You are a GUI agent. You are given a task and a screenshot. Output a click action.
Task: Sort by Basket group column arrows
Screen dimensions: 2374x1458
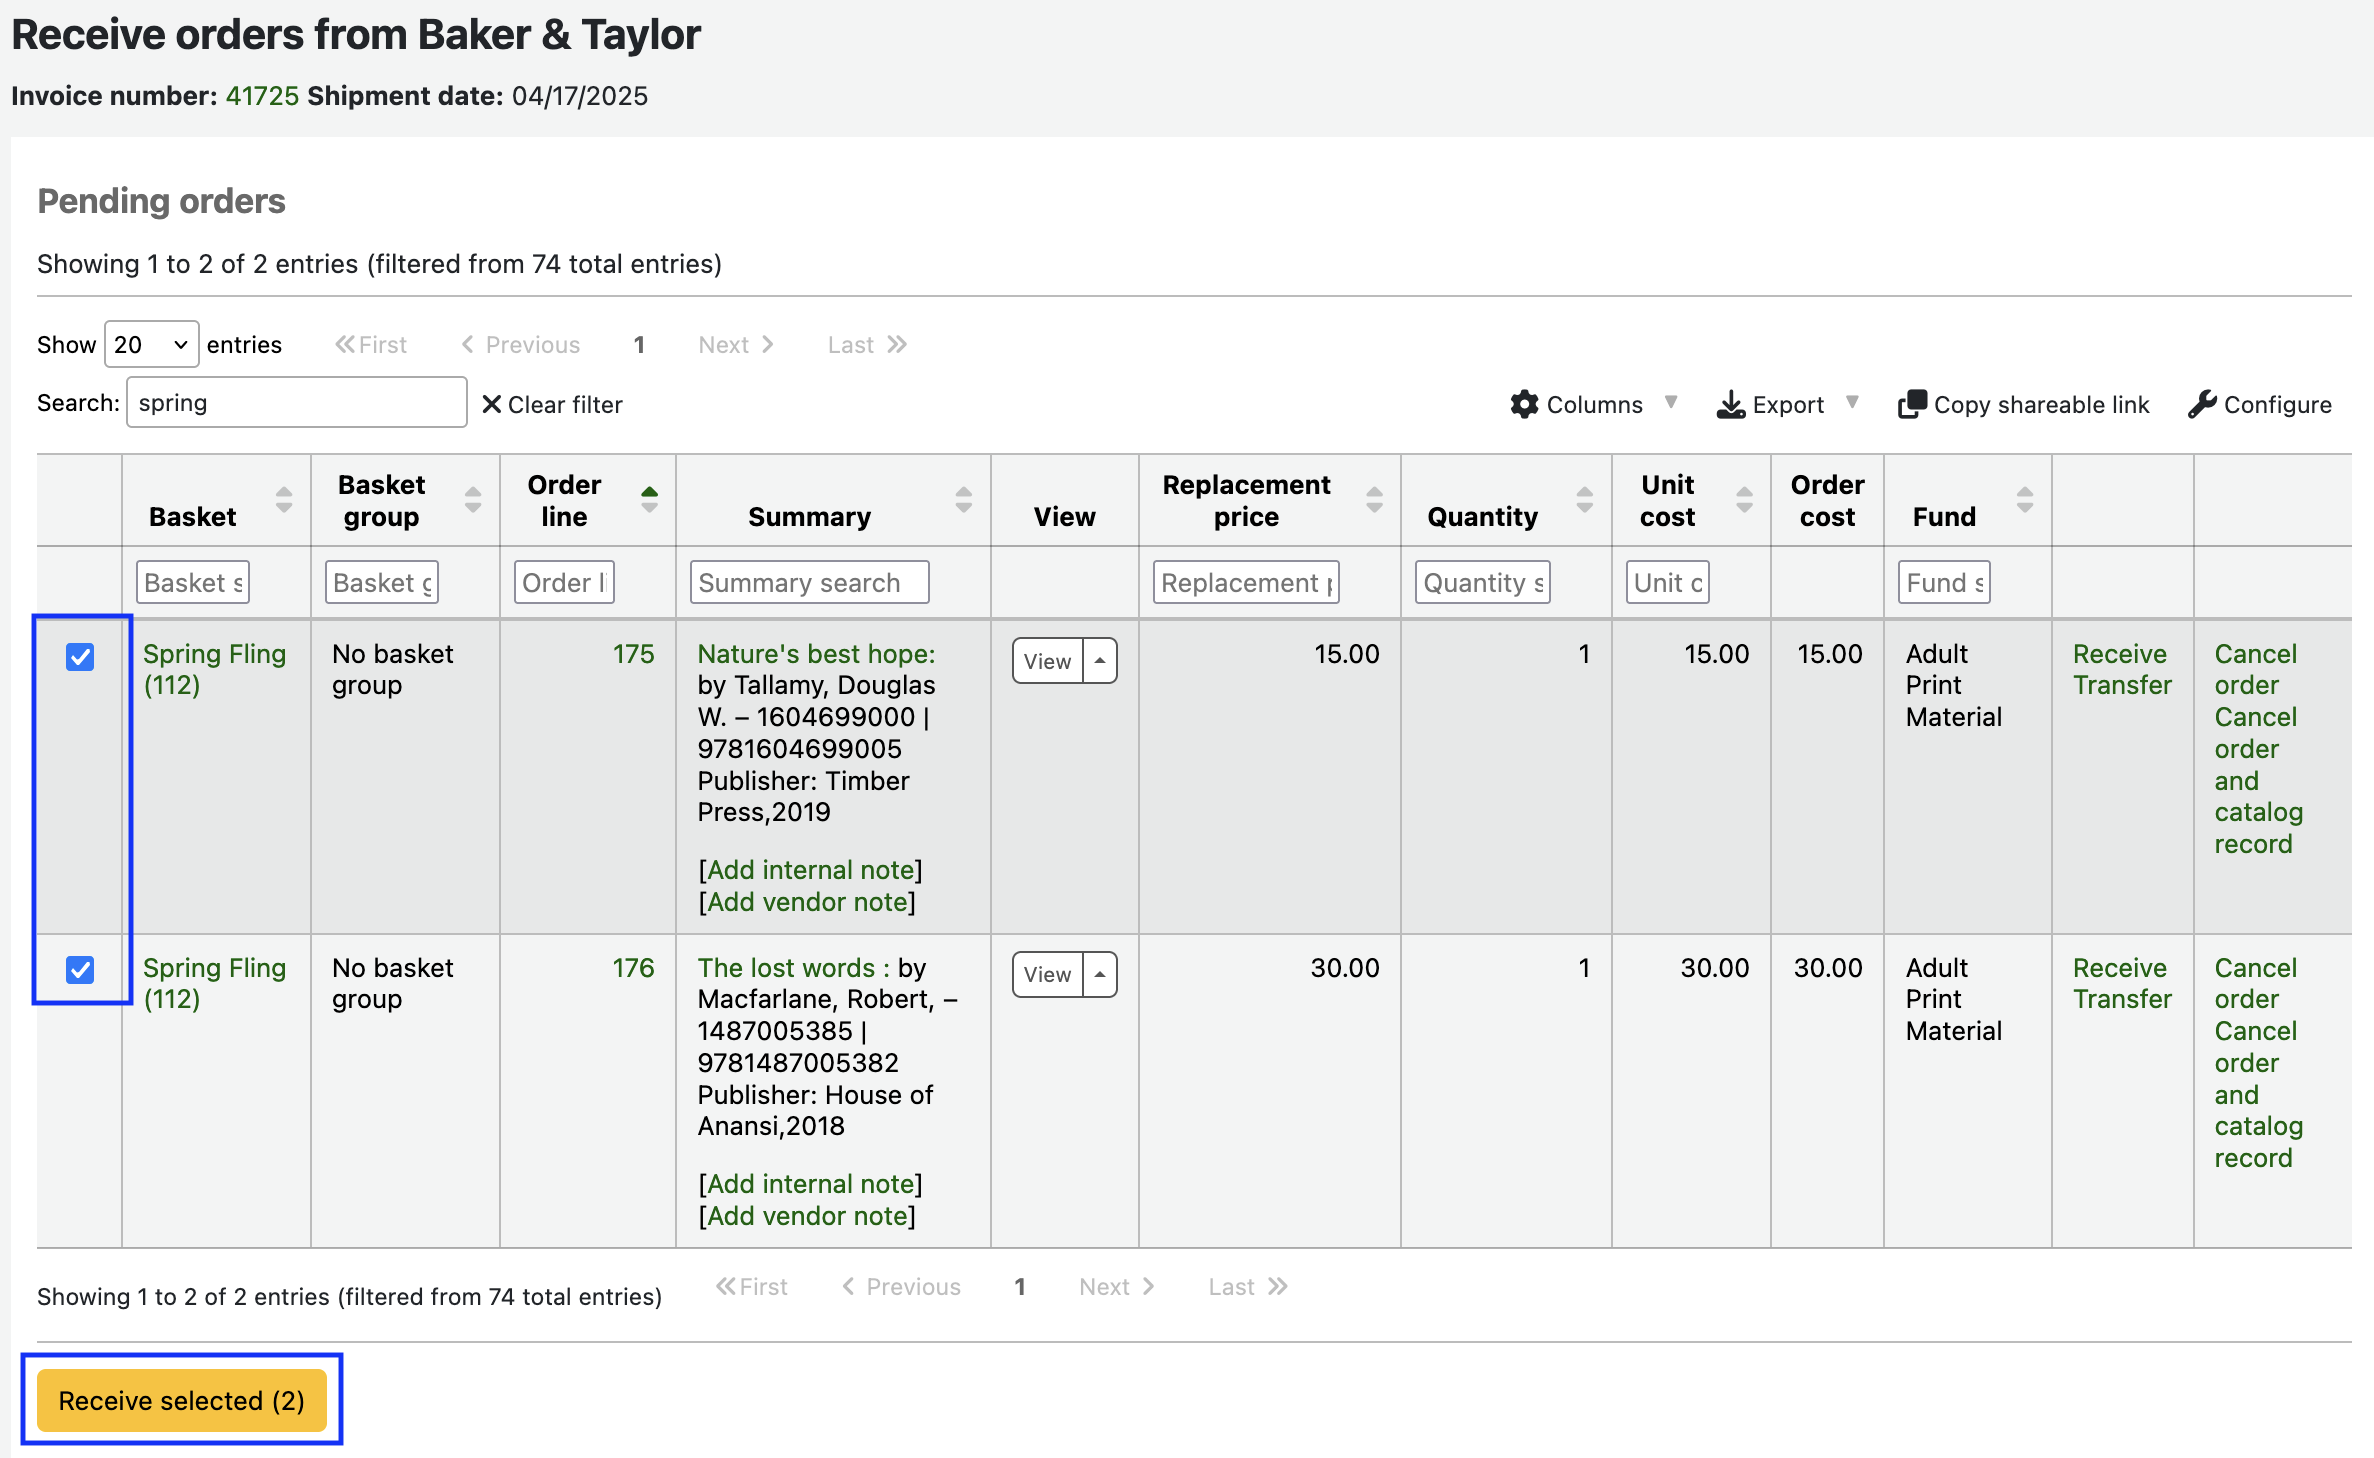(x=473, y=500)
